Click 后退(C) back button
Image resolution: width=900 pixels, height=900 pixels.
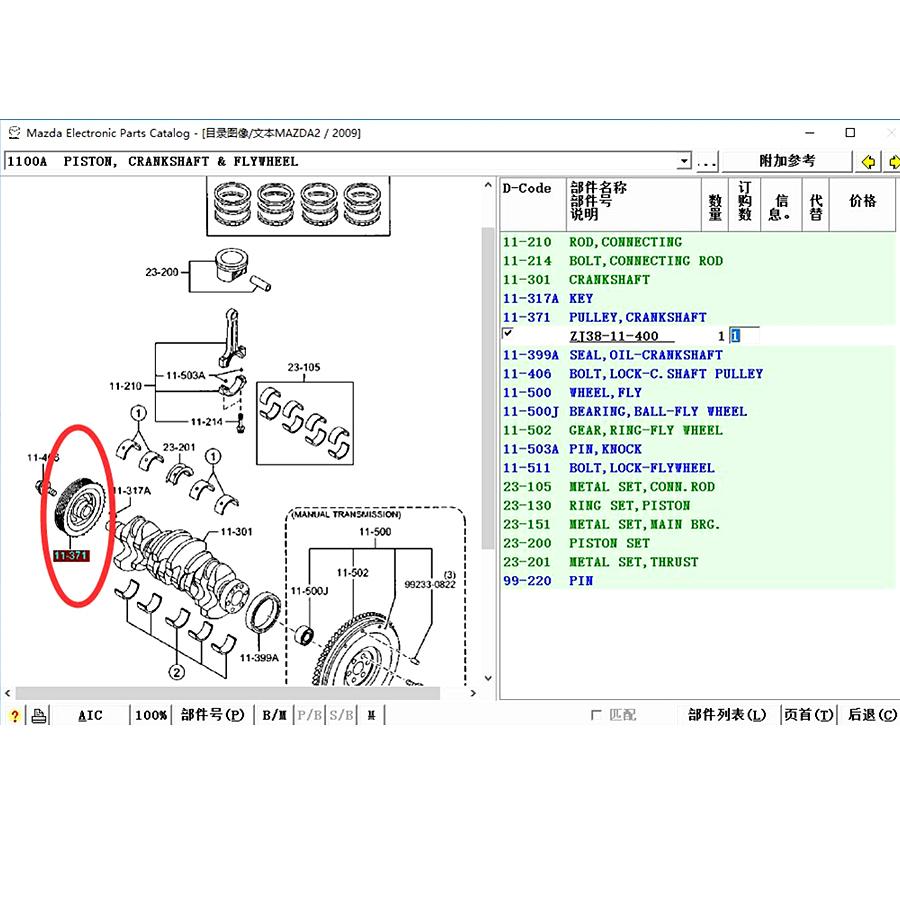(x=871, y=715)
